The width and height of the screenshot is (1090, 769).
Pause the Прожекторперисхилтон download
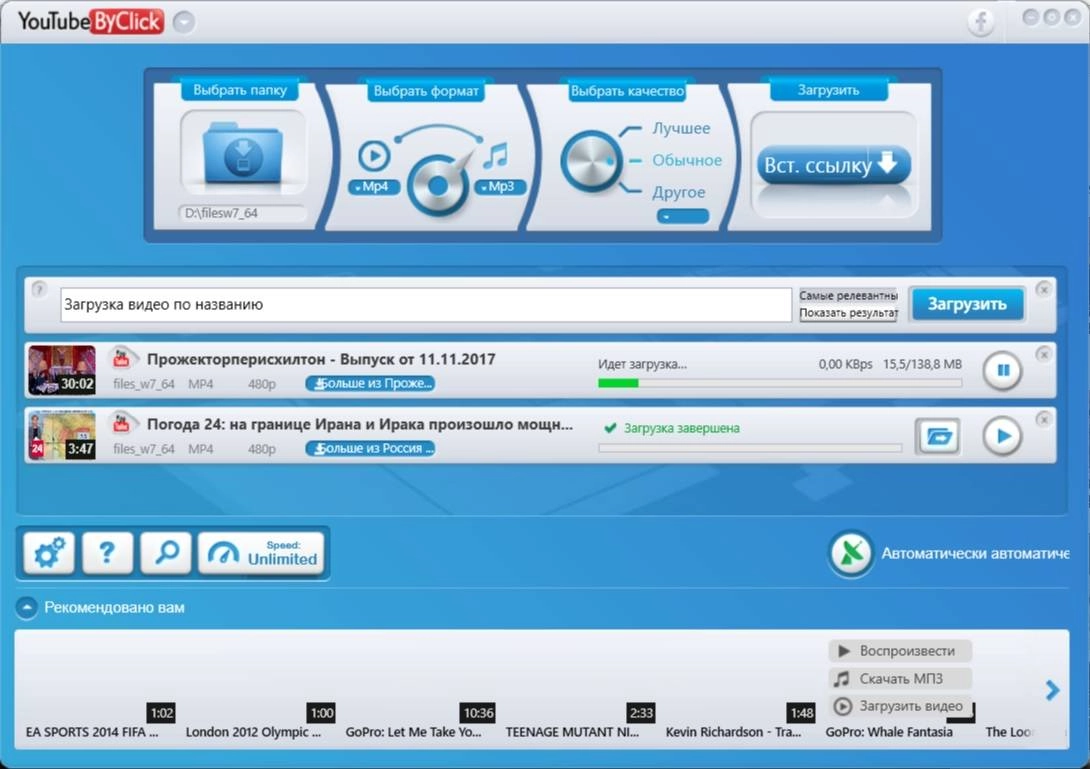pyautogui.click(x=1002, y=371)
